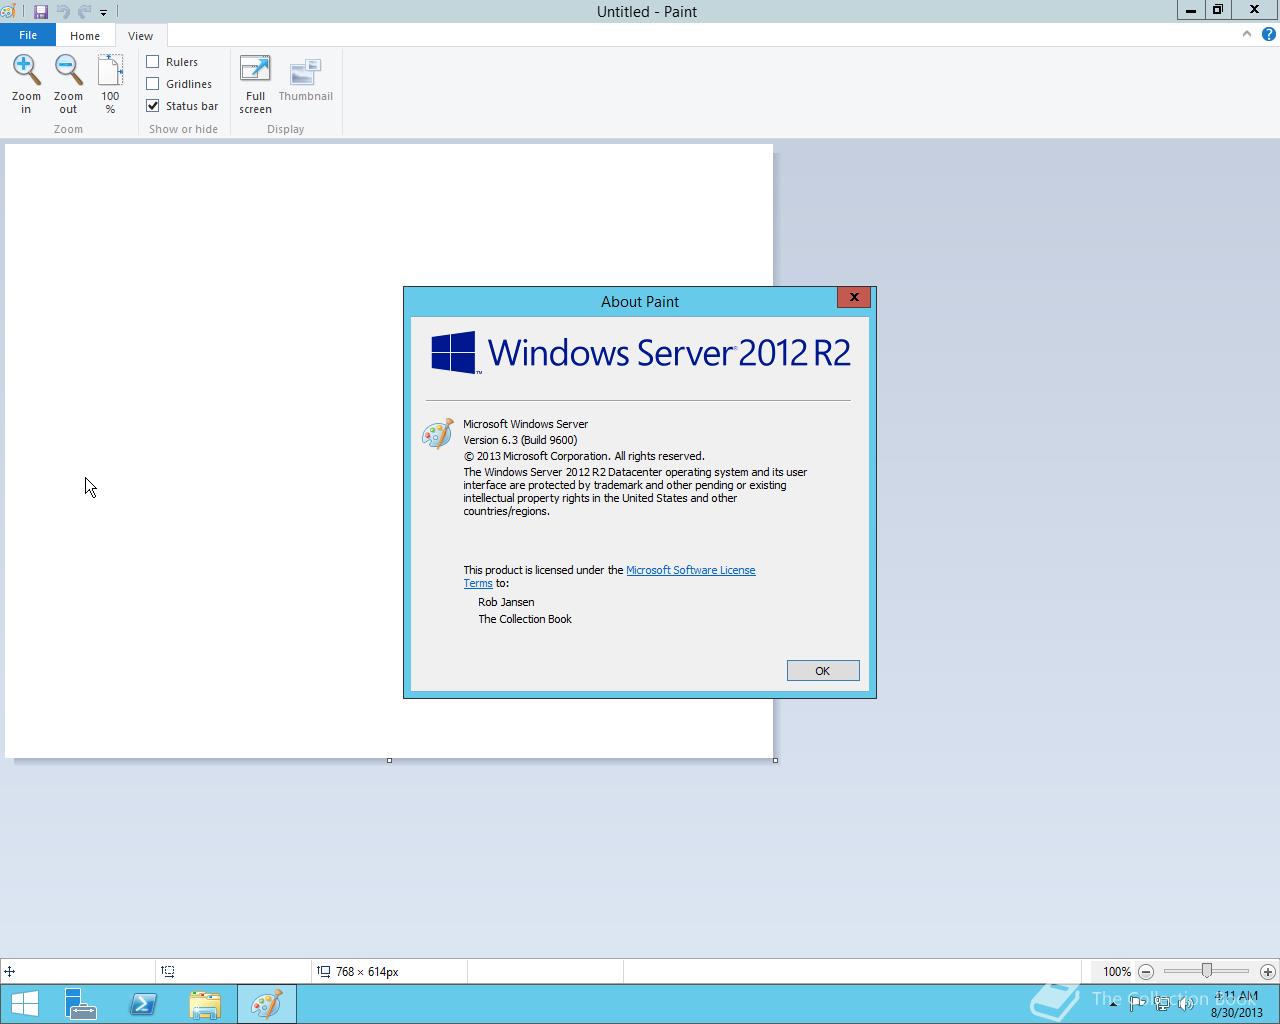Click the selection size icon in status bar

167,971
